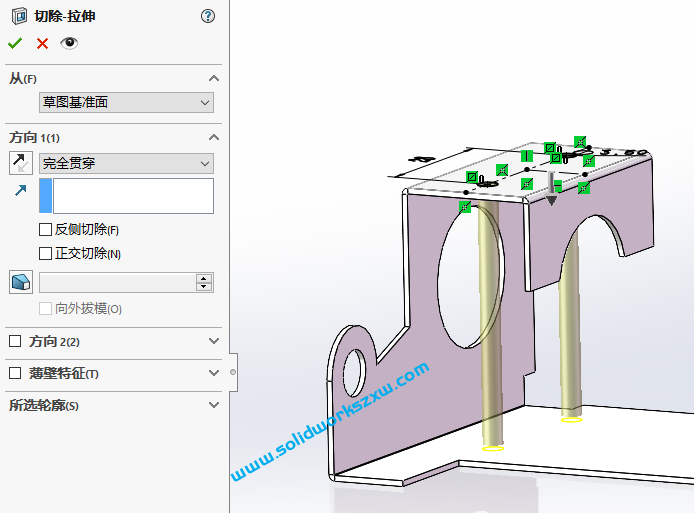Cancel the cut-extrude with red X
694x513 pixels.
(x=42, y=43)
